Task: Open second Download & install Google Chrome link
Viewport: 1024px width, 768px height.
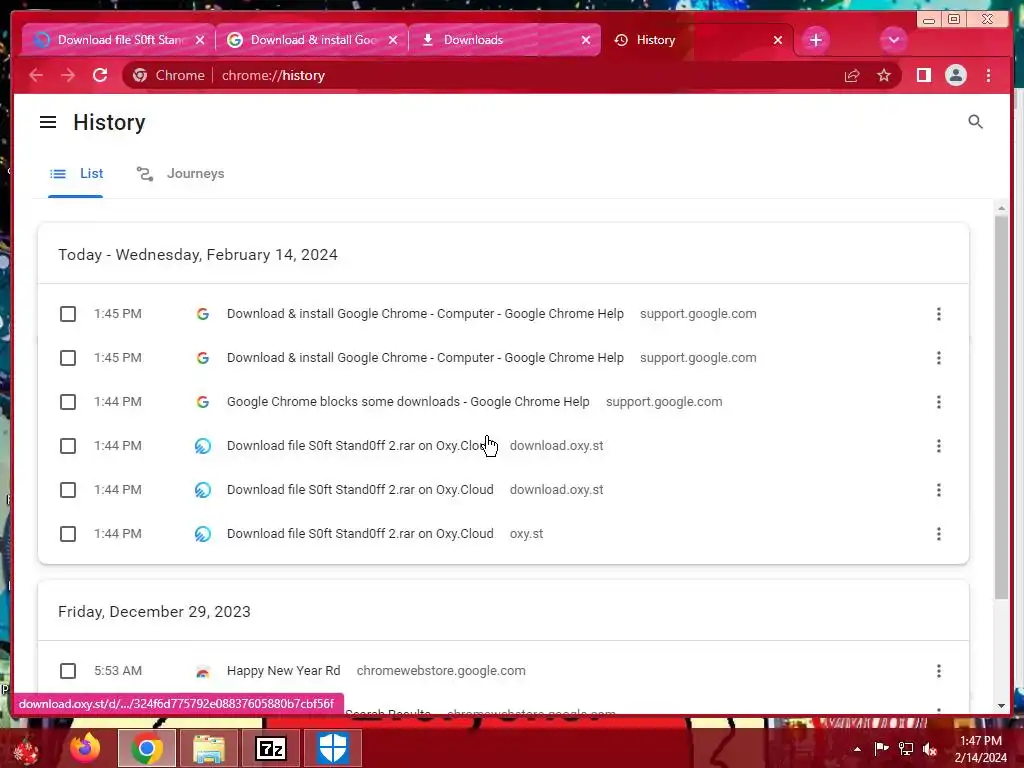Action: [x=425, y=358]
